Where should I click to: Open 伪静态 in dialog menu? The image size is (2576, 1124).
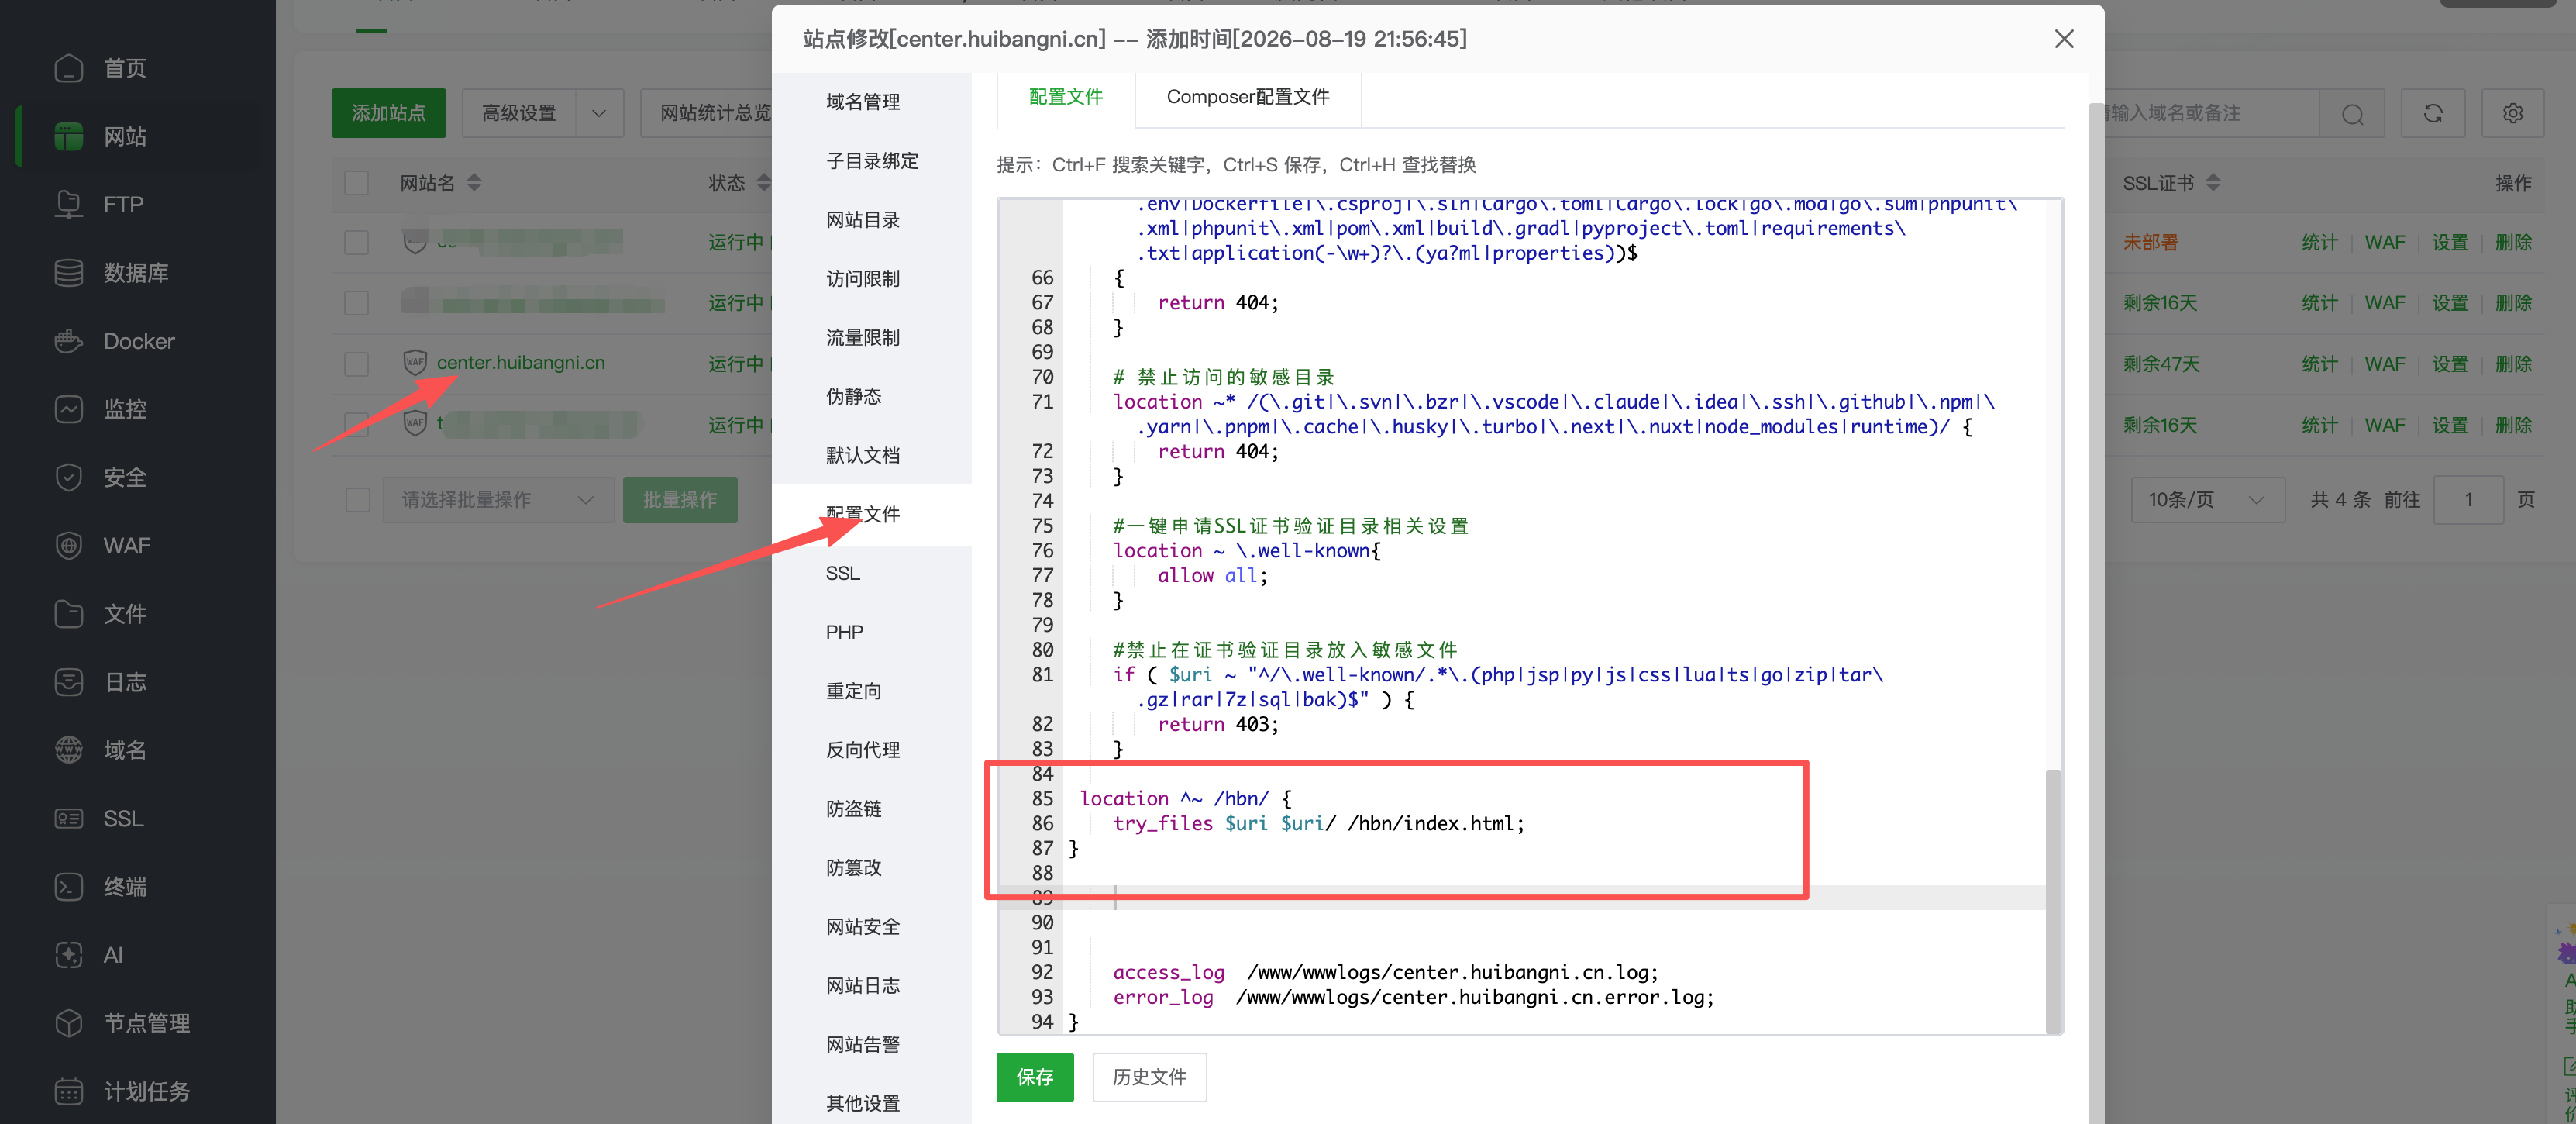854,396
